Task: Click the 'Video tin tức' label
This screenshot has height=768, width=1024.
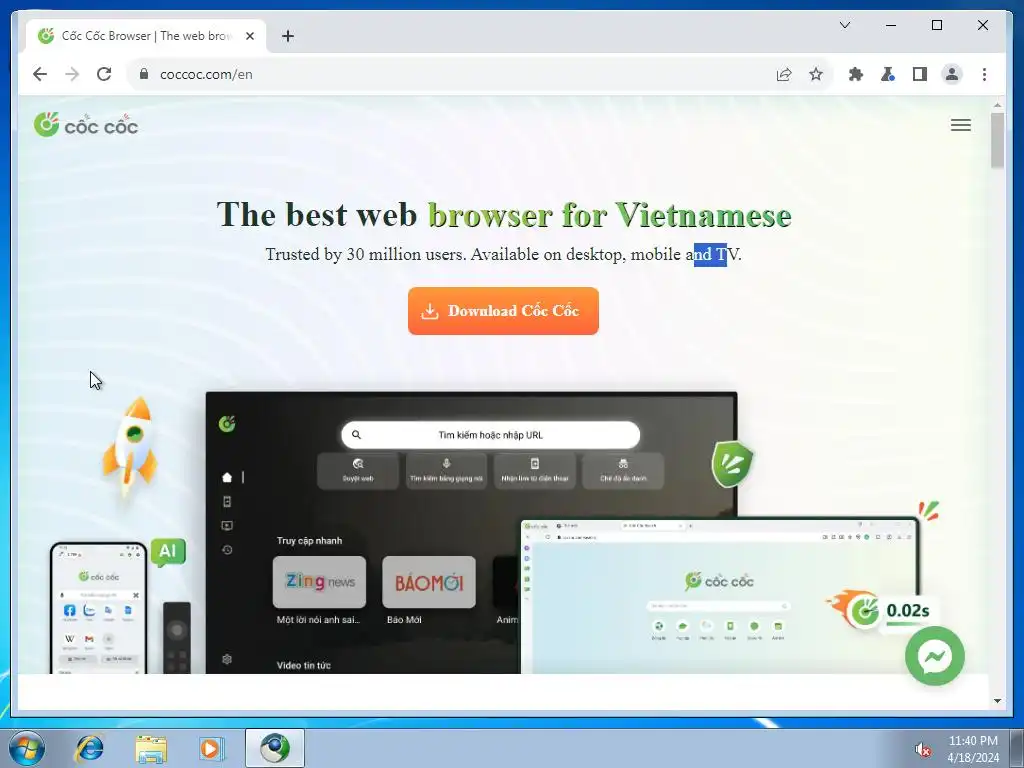Action: [304, 665]
